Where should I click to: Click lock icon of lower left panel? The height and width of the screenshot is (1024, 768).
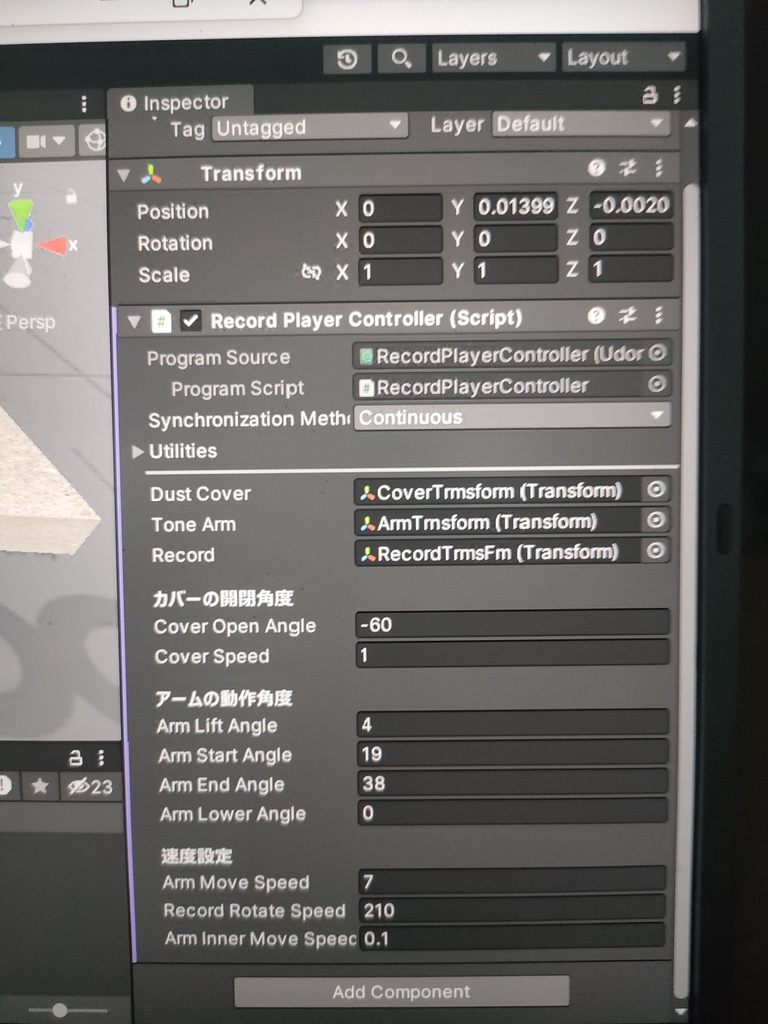pos(76,758)
